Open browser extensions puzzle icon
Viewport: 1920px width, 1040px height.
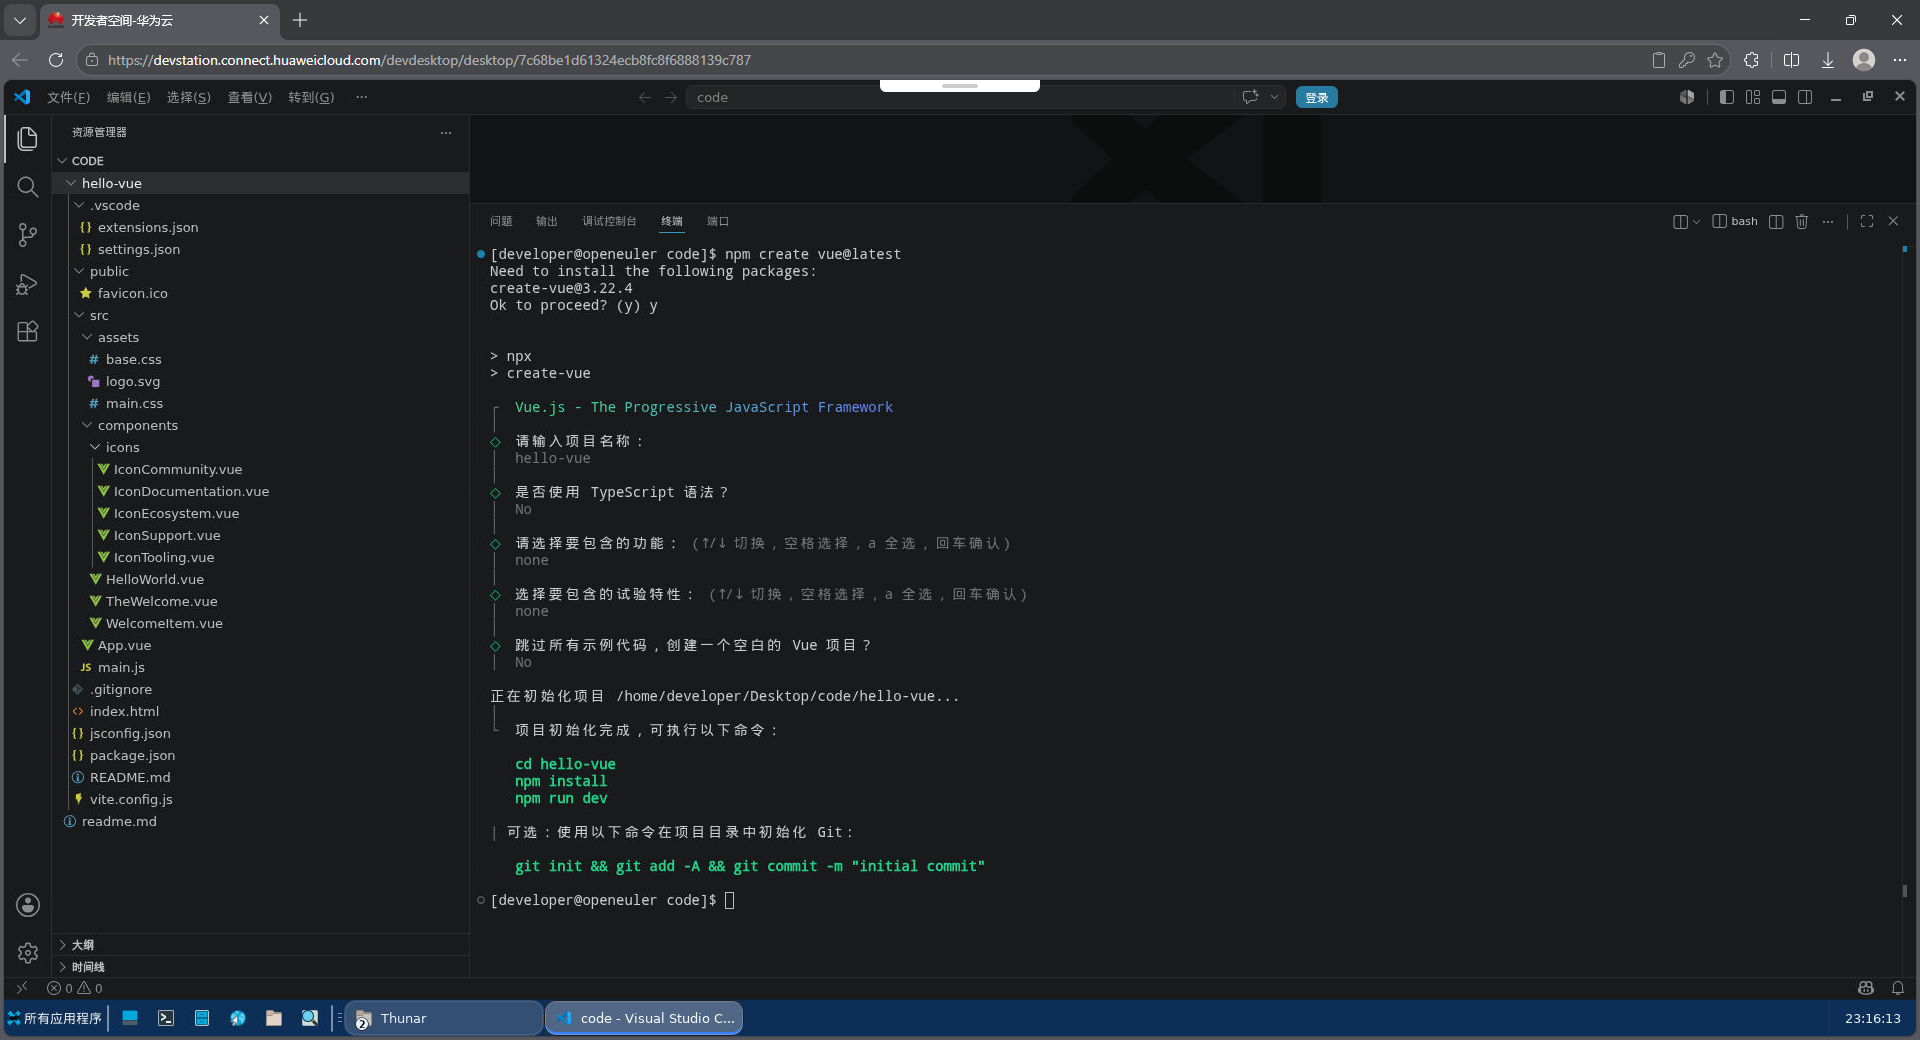(1751, 60)
